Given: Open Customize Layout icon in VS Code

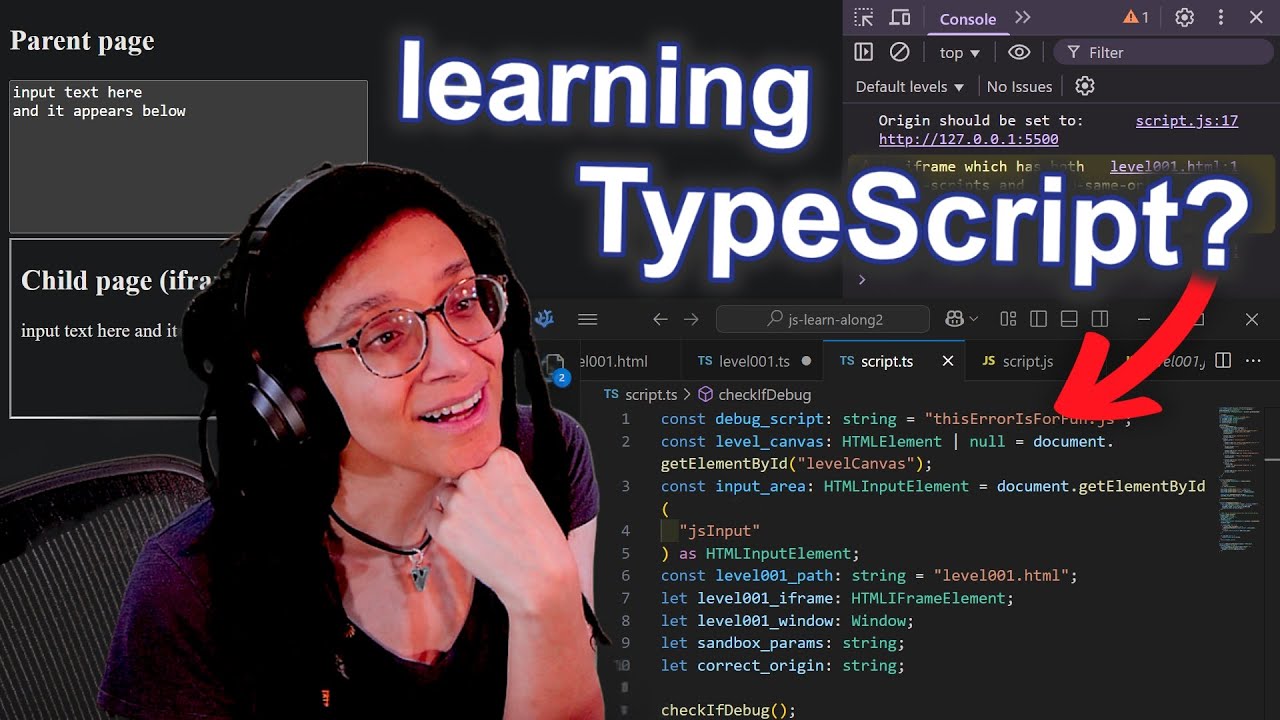Looking at the screenshot, I should 1008,319.
